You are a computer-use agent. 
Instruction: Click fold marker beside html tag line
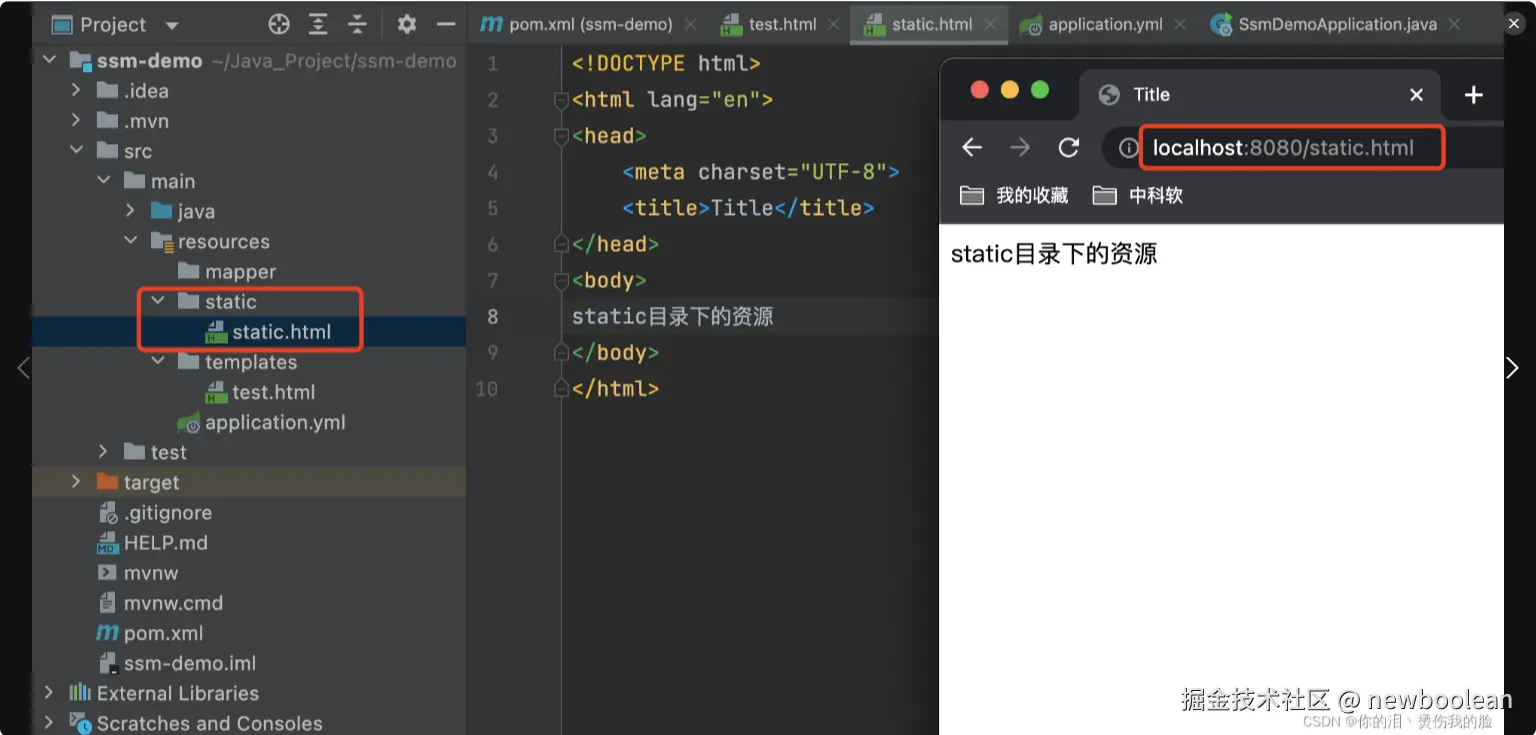[561, 100]
